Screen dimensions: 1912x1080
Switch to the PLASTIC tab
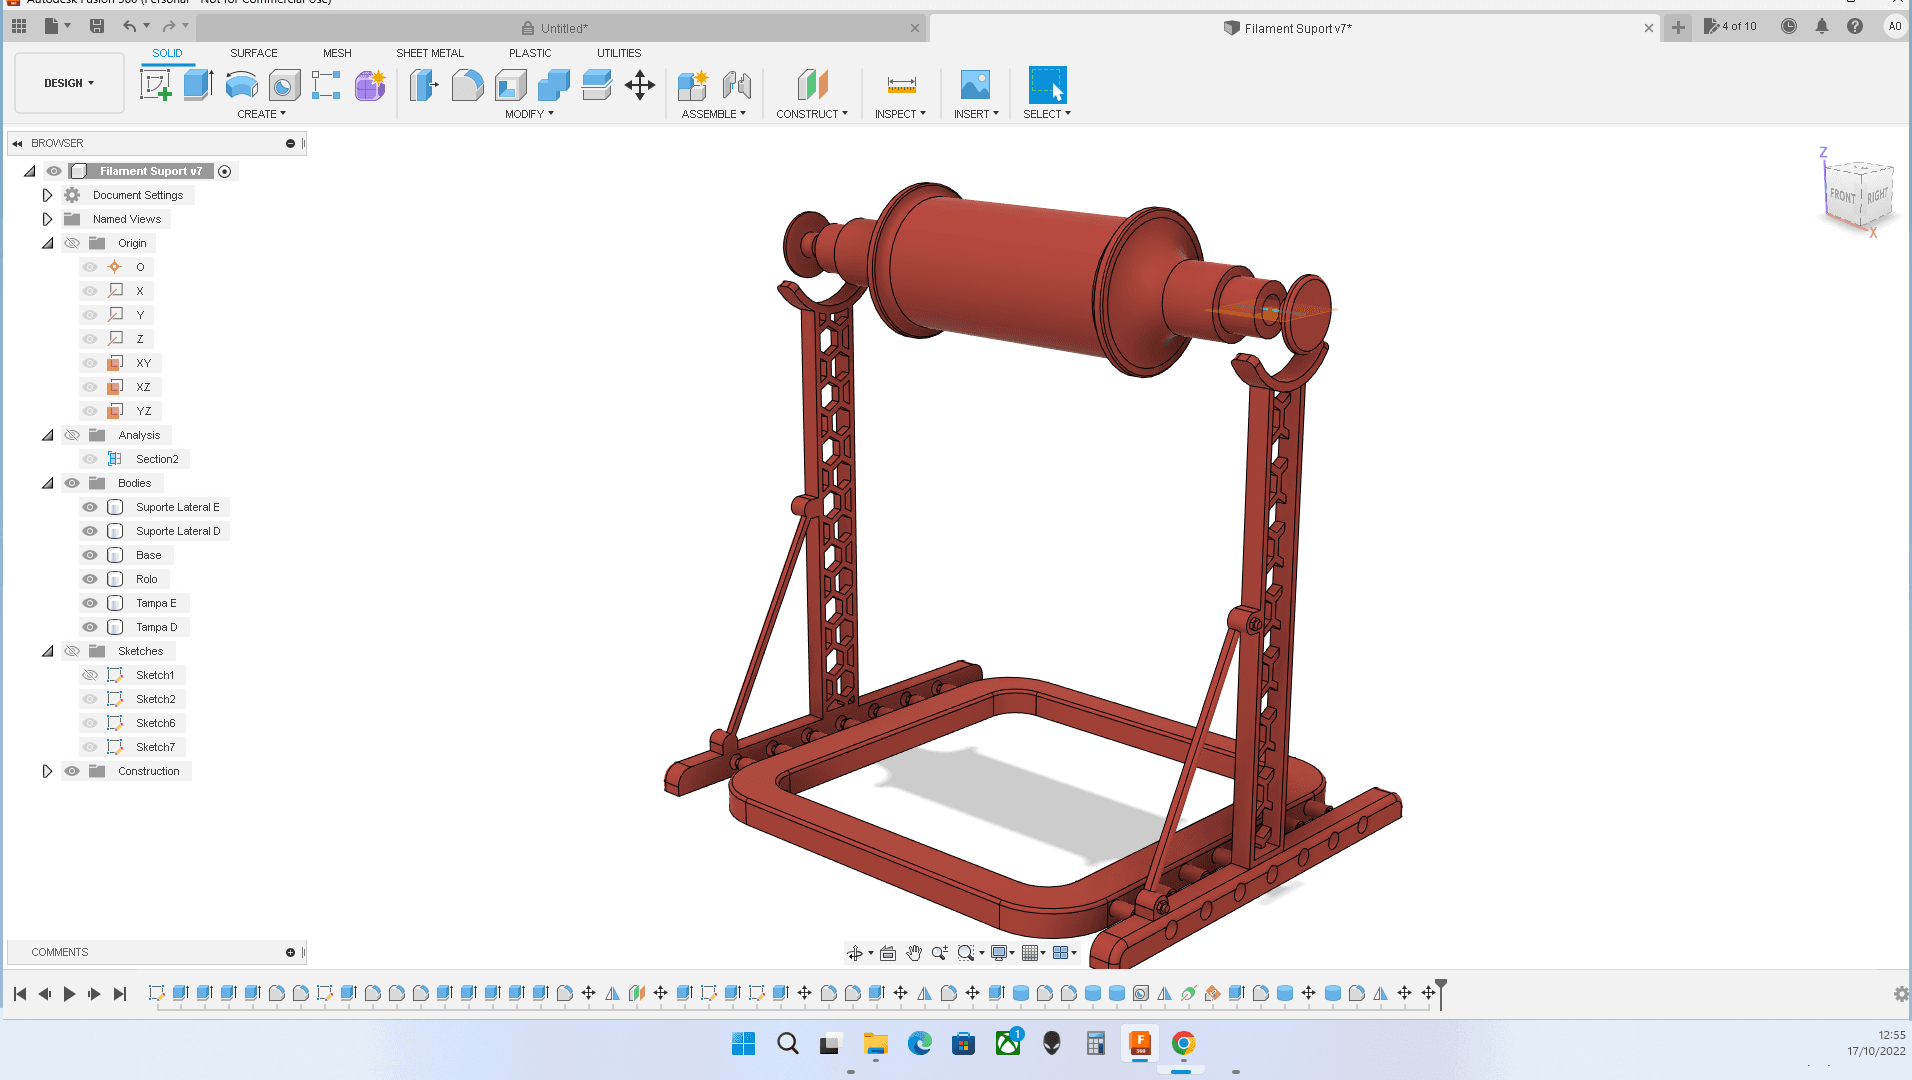(x=530, y=53)
